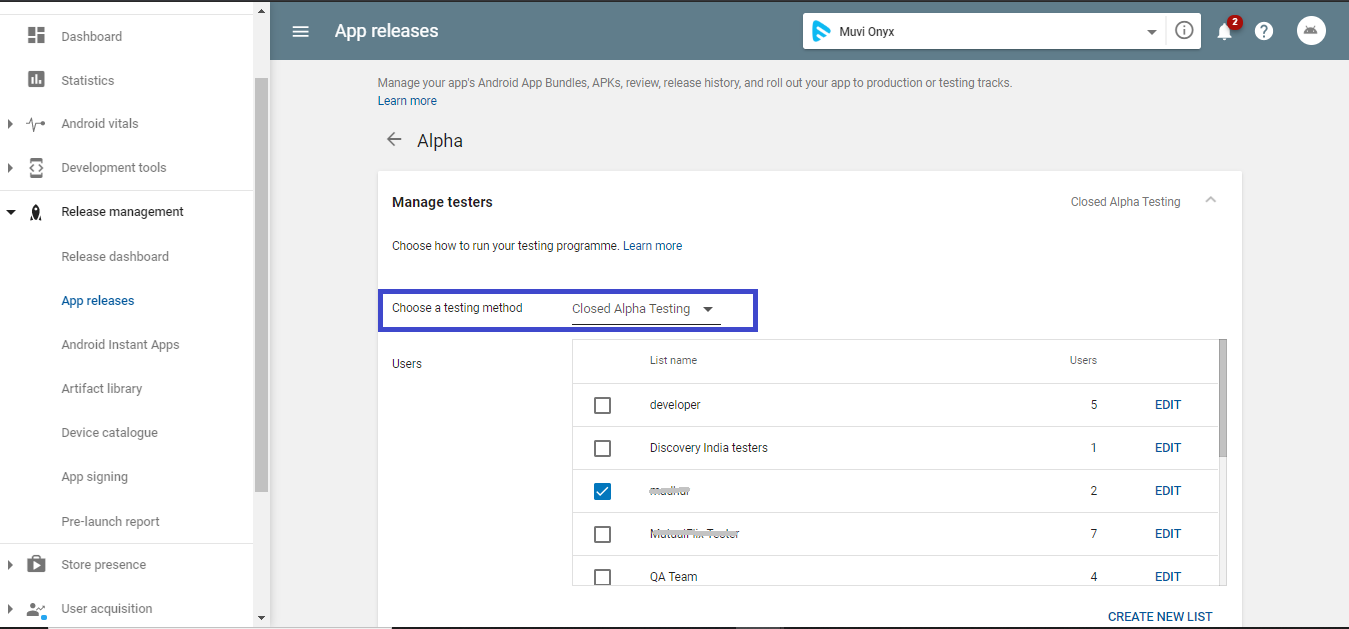The image size is (1349, 629).
Task: Collapse the Release management tree arrow
Action: [10, 212]
